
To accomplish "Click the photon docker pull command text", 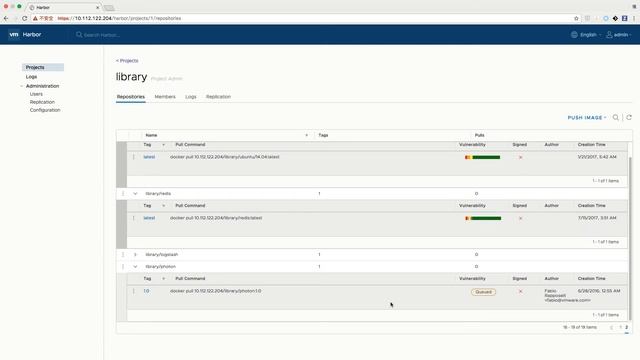I will 216,291.
